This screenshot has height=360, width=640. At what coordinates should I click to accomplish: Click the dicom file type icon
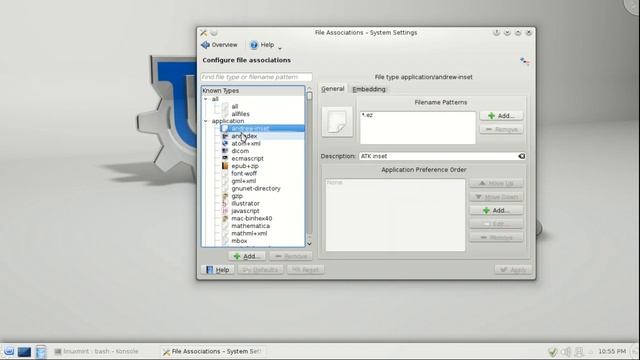225,151
